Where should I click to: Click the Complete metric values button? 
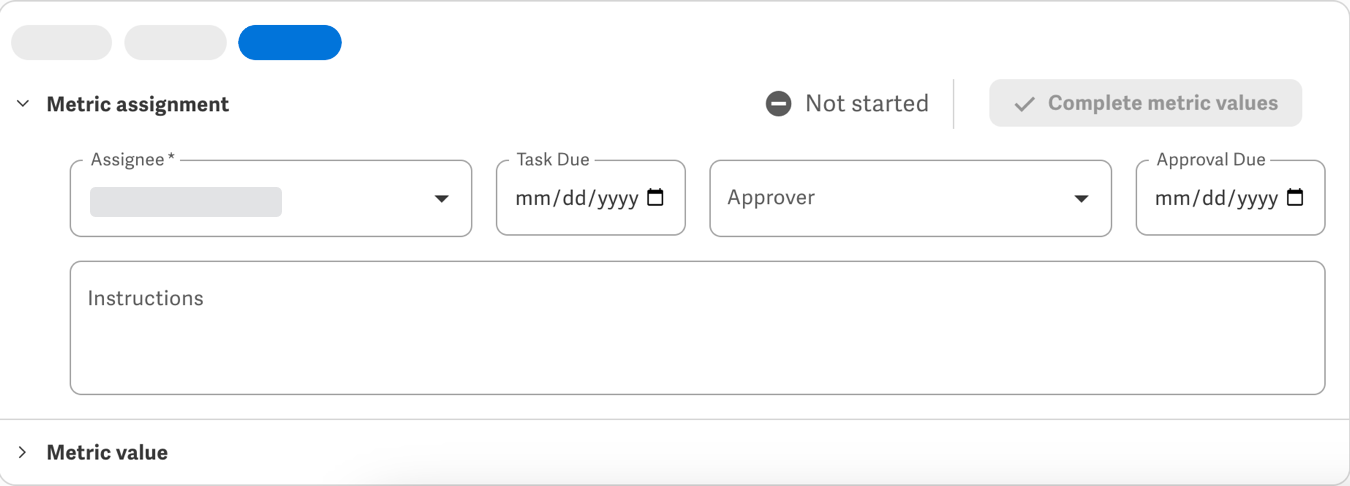coord(1146,103)
